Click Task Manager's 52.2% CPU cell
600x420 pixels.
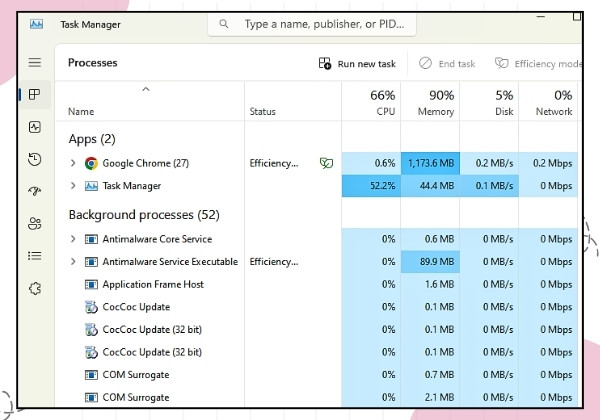point(372,186)
